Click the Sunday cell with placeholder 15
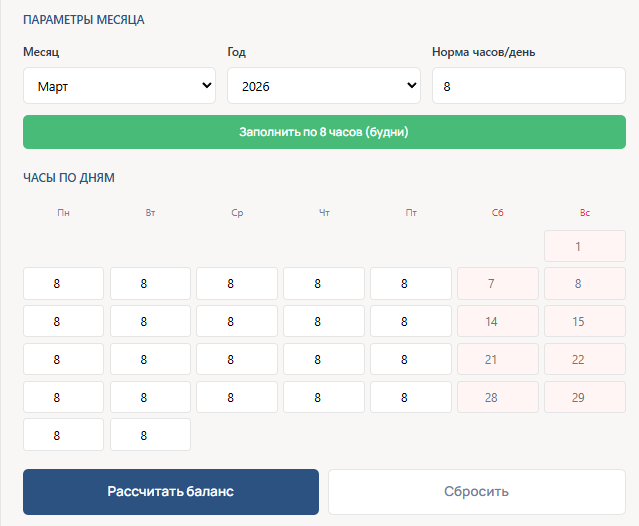639x526 pixels. [x=584, y=322]
